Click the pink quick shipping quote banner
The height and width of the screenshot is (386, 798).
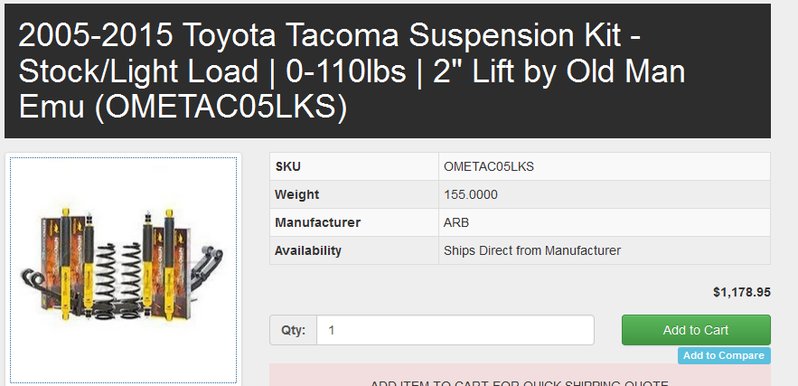pos(520,375)
